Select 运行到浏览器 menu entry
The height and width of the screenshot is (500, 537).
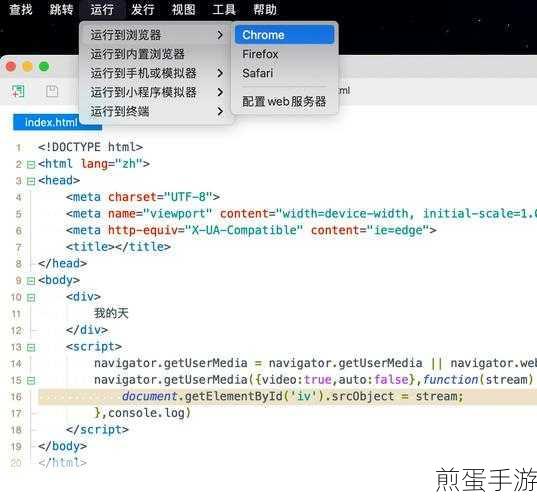click(157, 35)
